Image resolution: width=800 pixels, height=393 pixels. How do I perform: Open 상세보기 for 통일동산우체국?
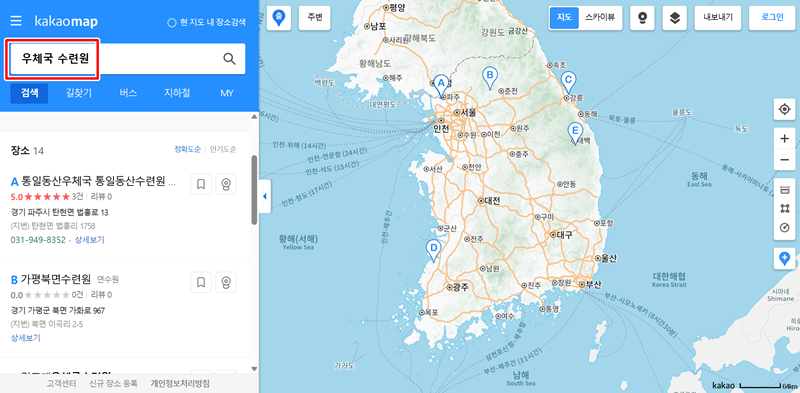point(90,240)
